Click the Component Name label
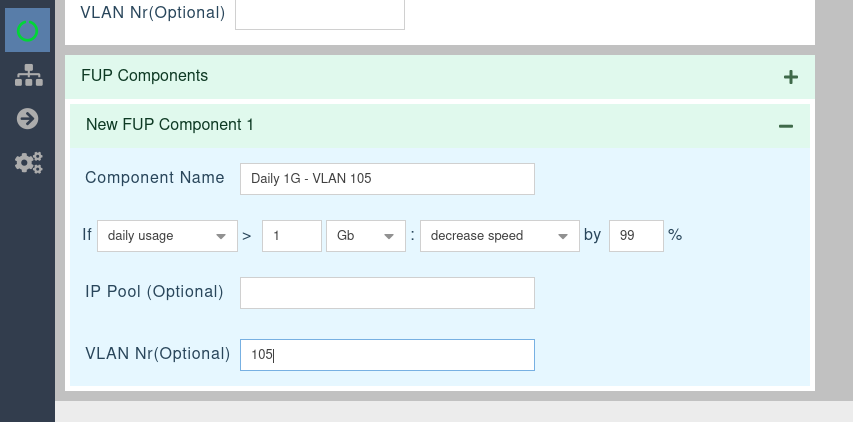Viewport: 853px width, 422px height. 155,178
